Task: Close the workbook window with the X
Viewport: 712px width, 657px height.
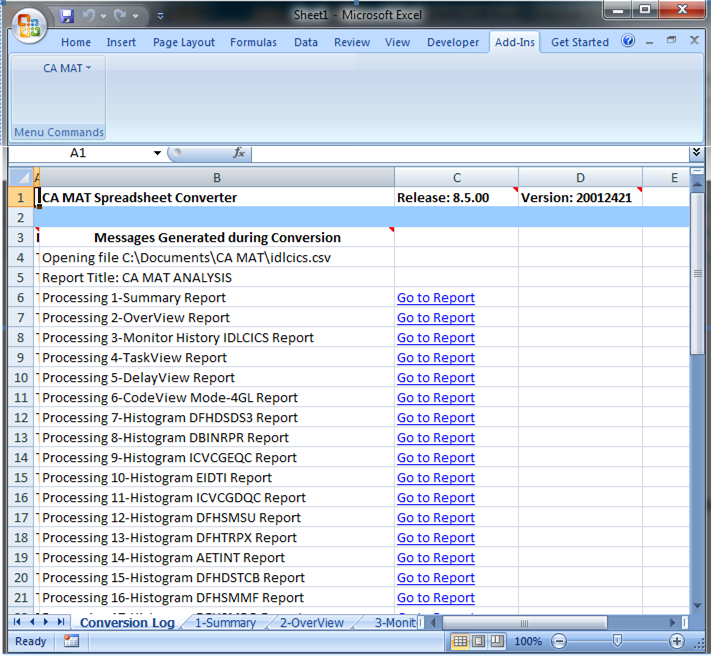Action: (694, 40)
